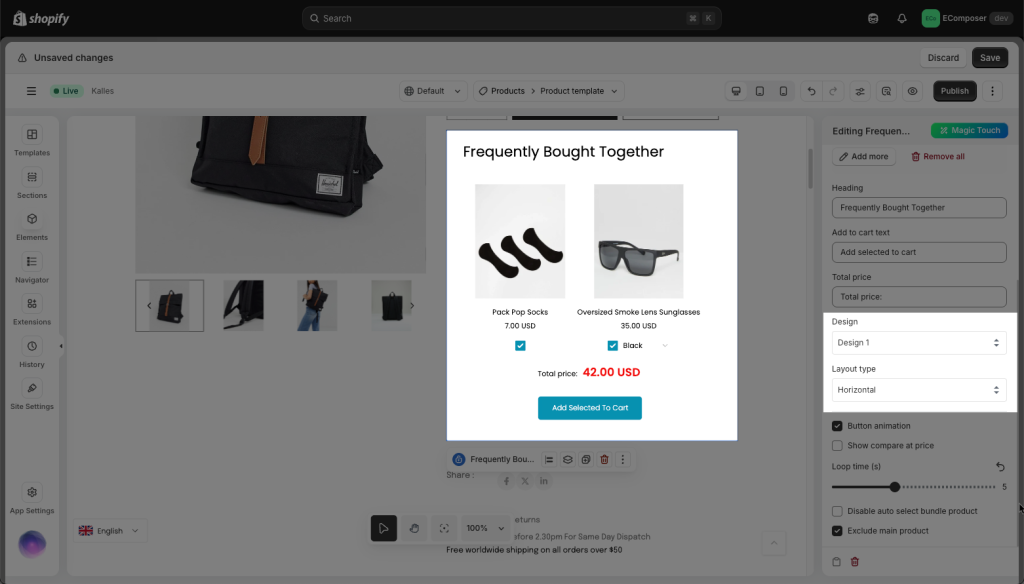Open the Design 1 dropdown
This screenshot has width=1024, height=584.
pyautogui.click(x=918, y=343)
